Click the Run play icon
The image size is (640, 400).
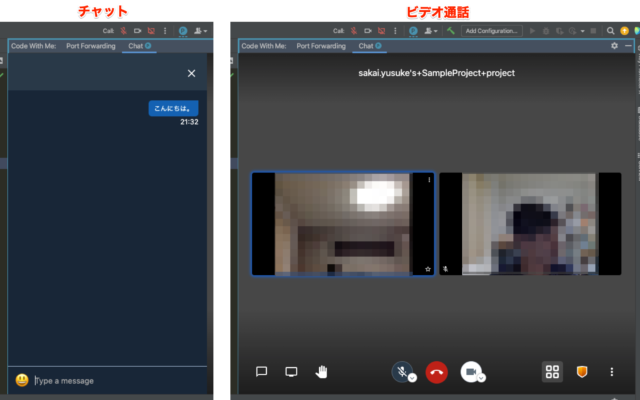(x=532, y=31)
